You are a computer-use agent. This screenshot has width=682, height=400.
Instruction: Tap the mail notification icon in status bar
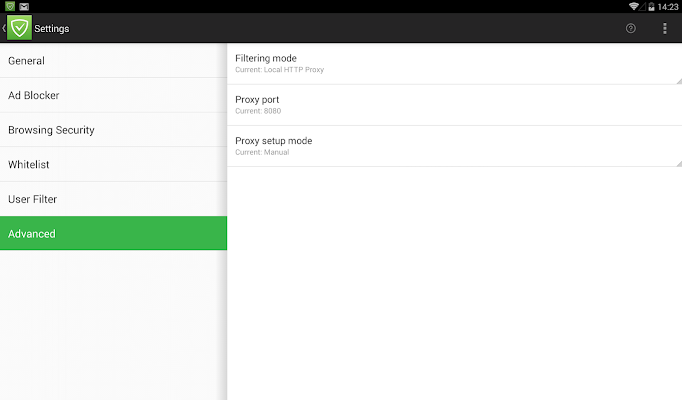(x=23, y=6)
